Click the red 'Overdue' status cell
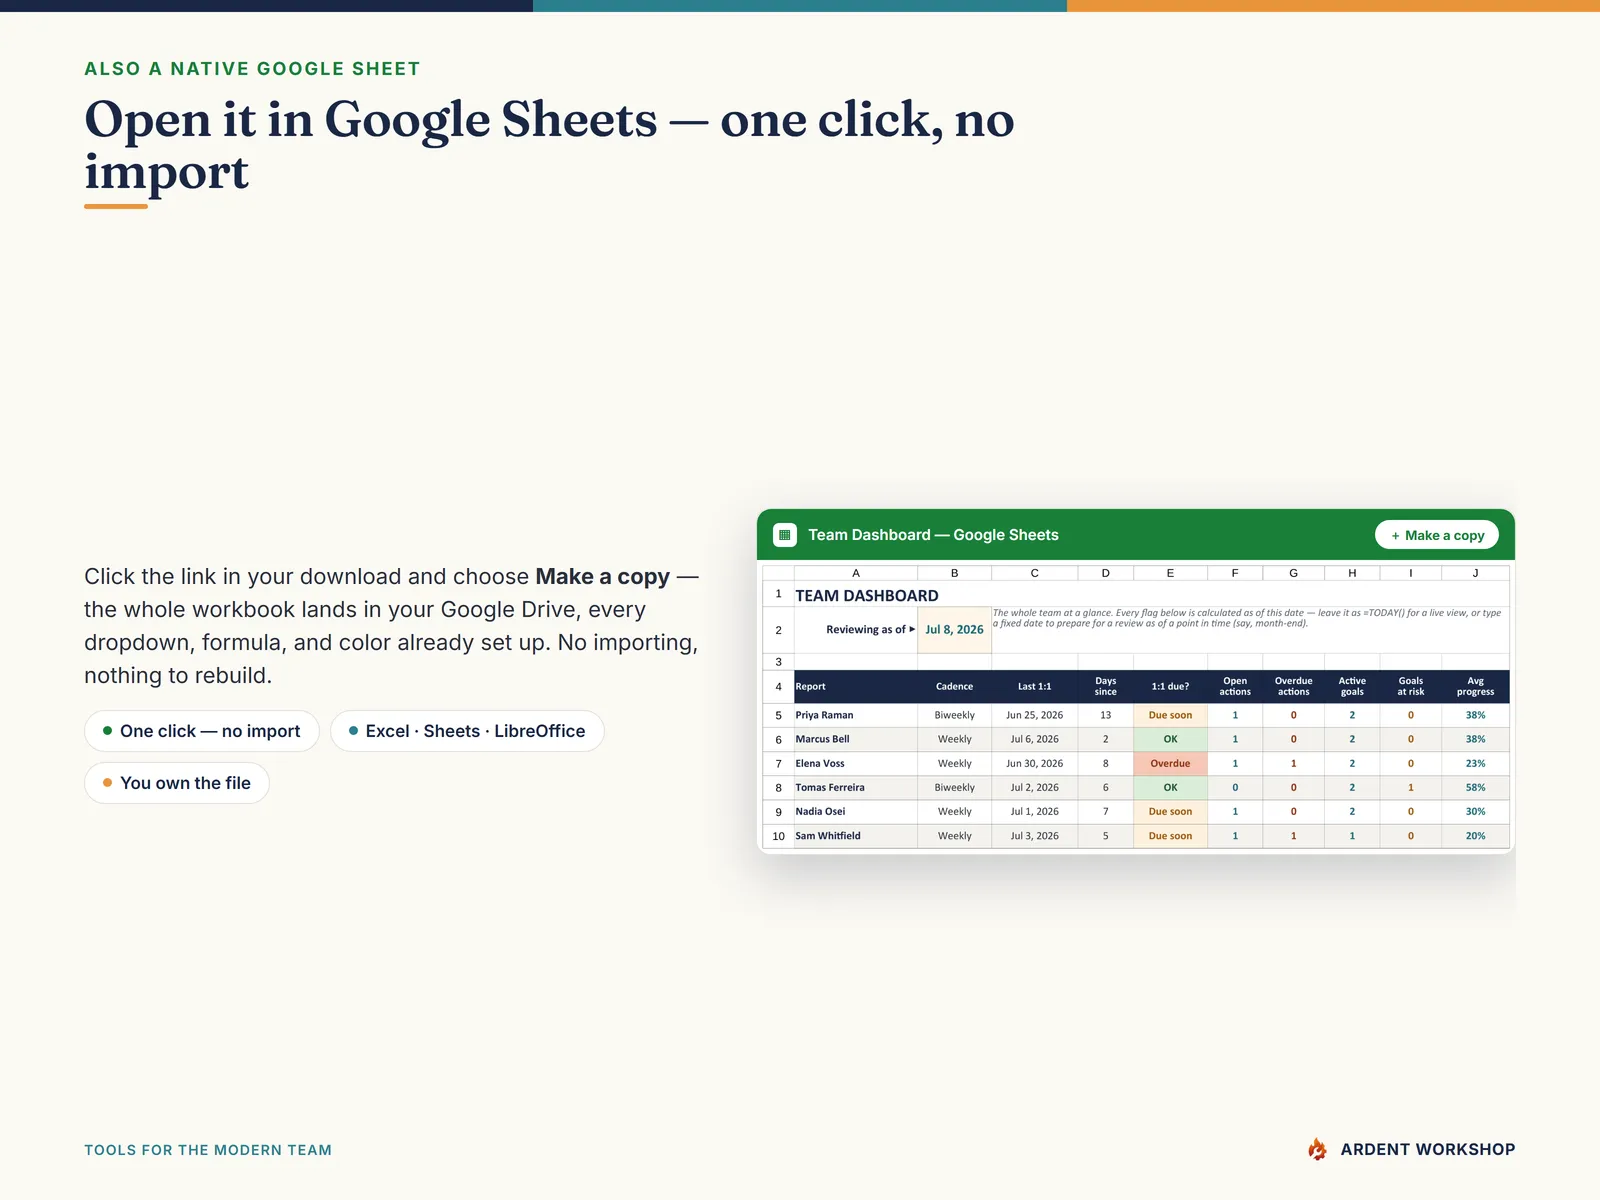The height and width of the screenshot is (1200, 1600). click(1170, 763)
